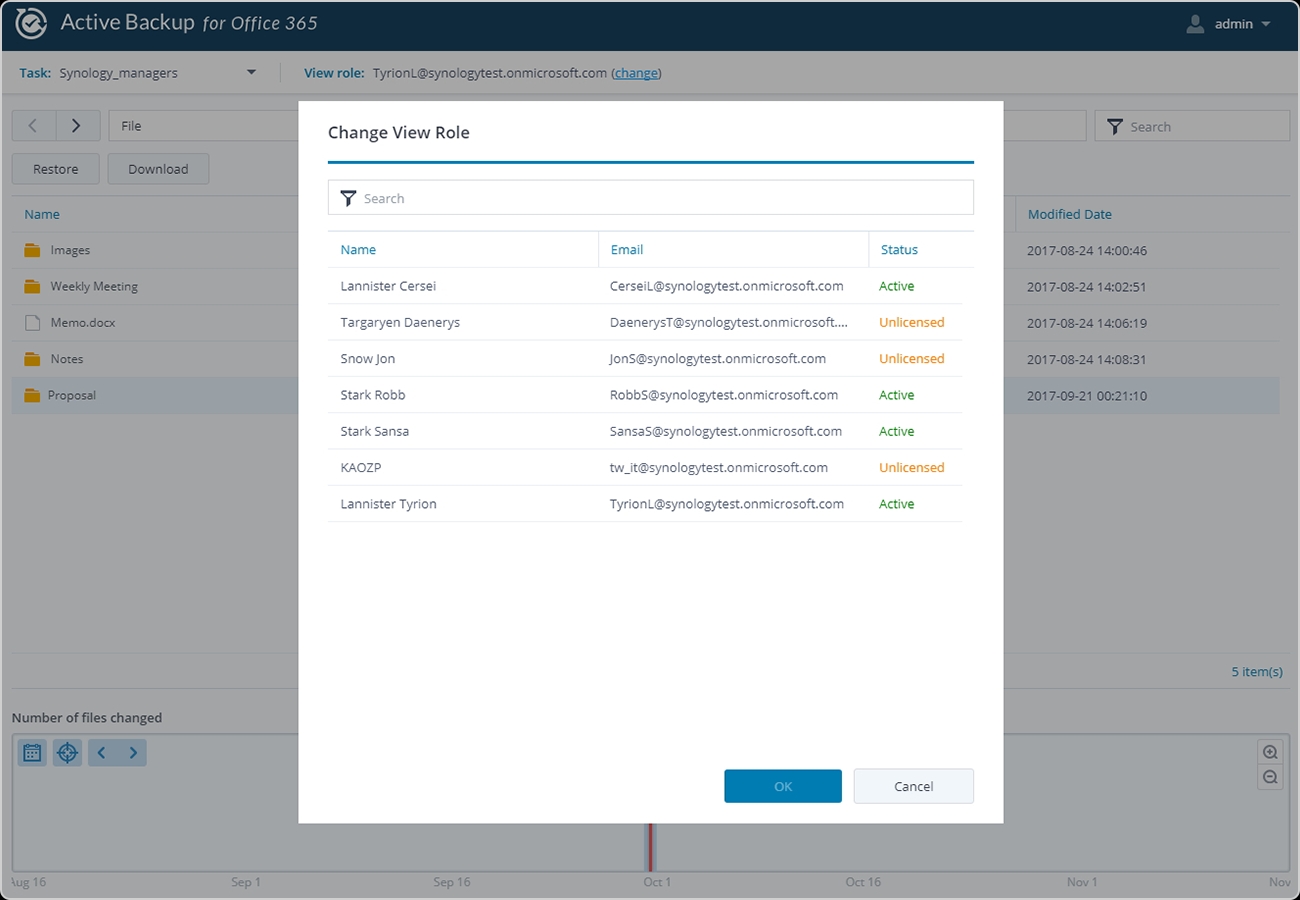Select Lannister Tyrion user row
The height and width of the screenshot is (900, 1300).
pyautogui.click(x=645, y=504)
